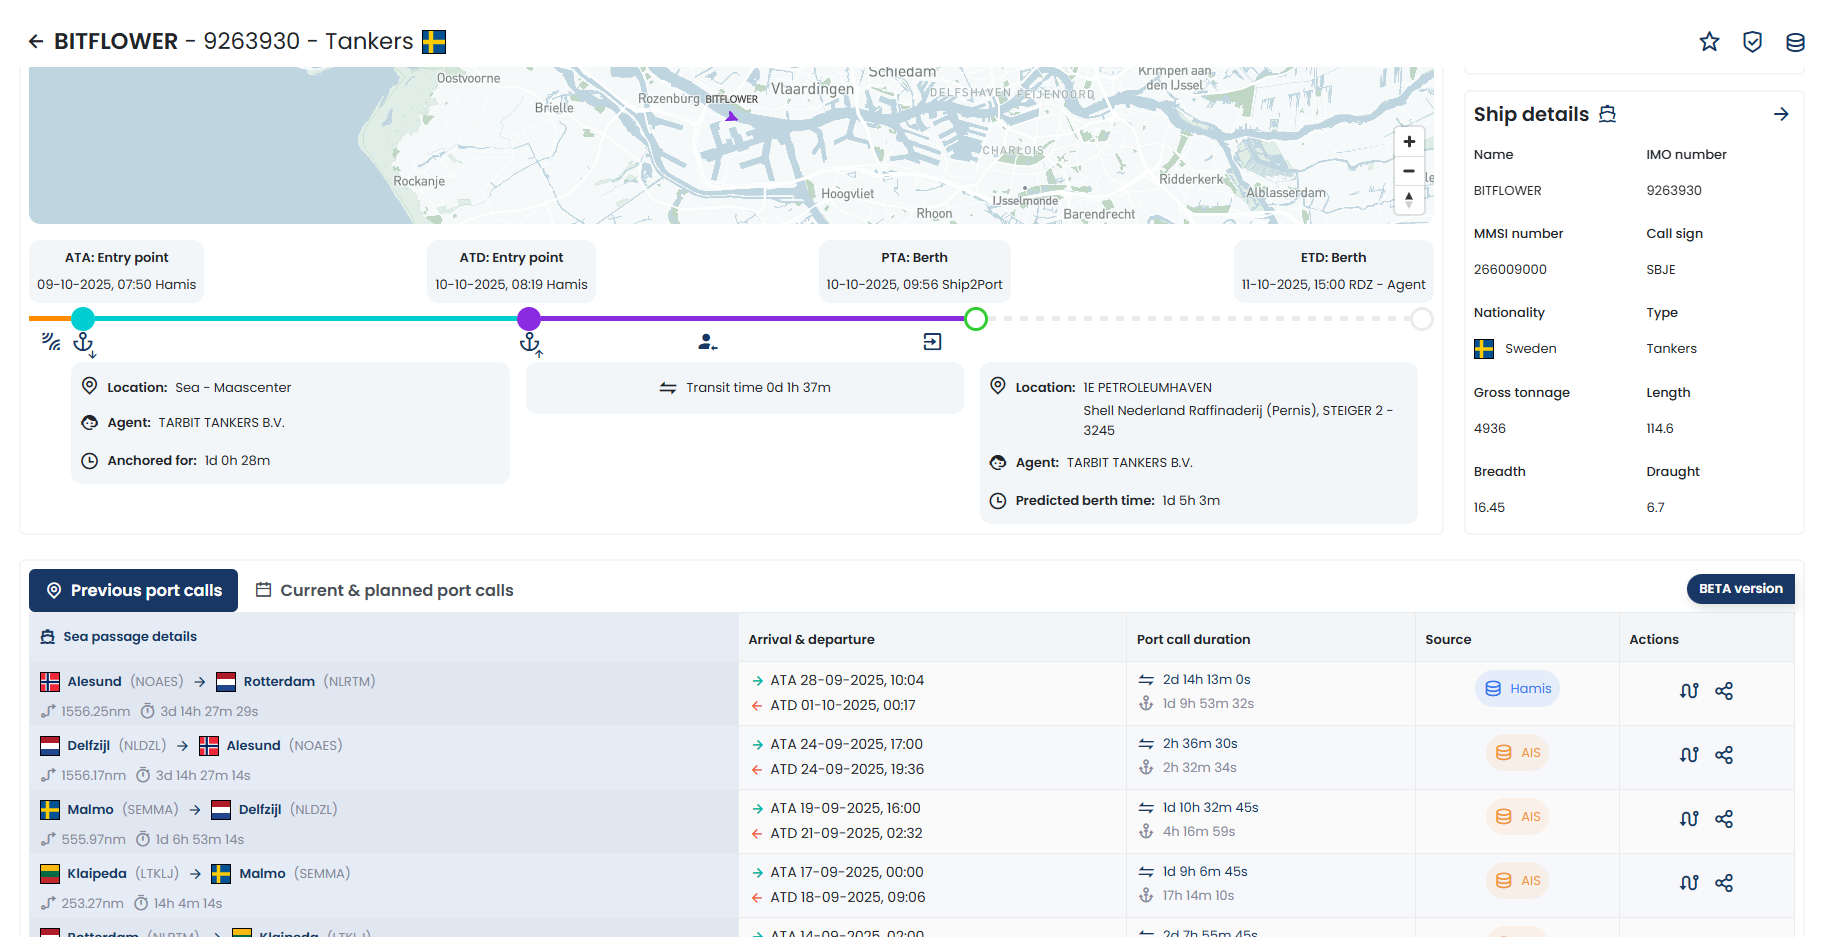Click the BETA version button
1821x947 pixels.
(1740, 589)
